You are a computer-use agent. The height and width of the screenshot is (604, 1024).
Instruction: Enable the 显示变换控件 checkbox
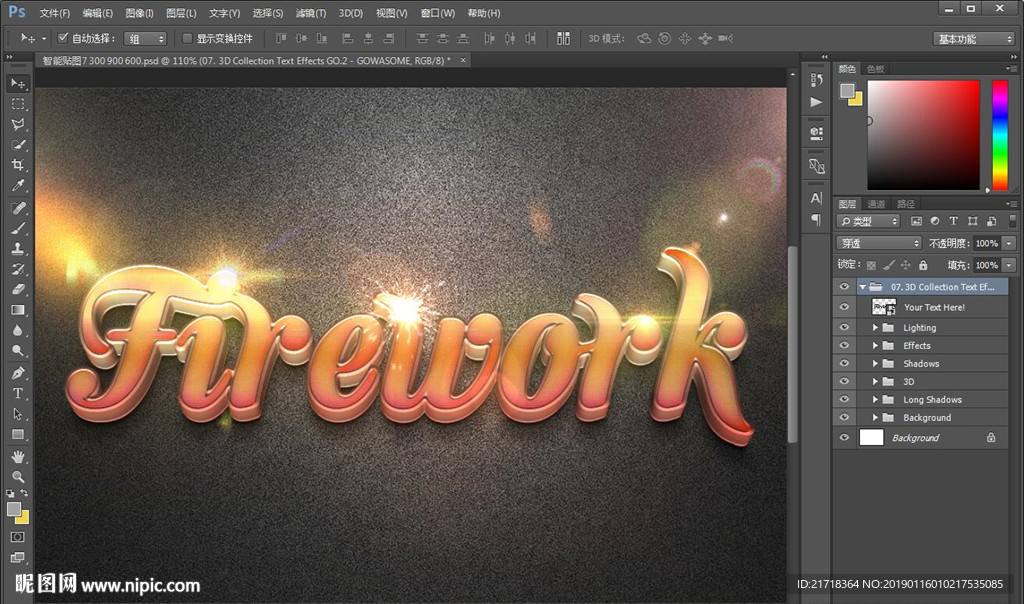pos(186,38)
